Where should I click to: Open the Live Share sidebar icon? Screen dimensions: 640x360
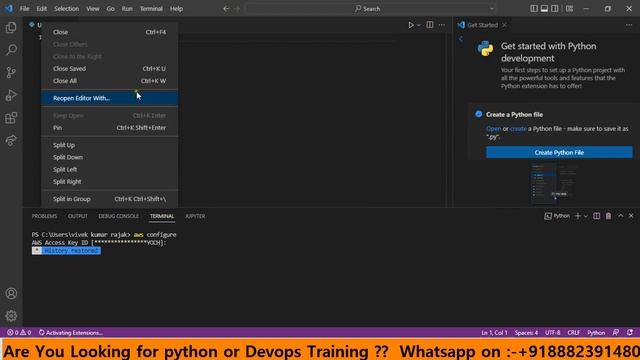(x=11, y=140)
